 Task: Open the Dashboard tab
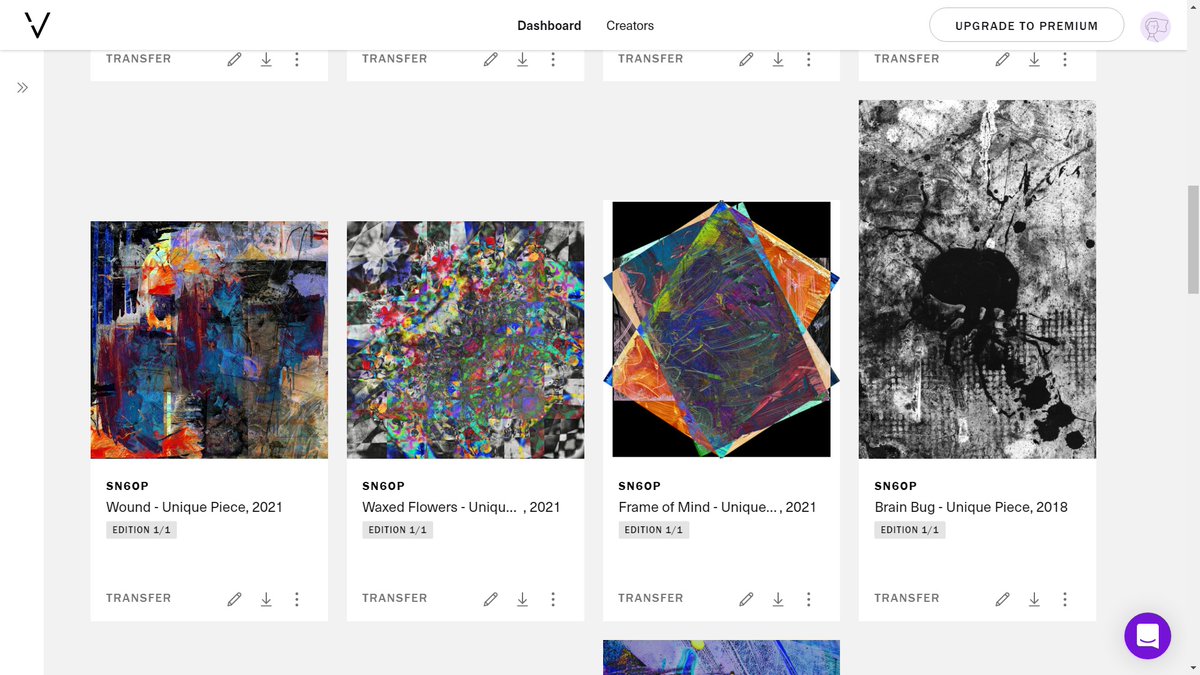point(549,26)
